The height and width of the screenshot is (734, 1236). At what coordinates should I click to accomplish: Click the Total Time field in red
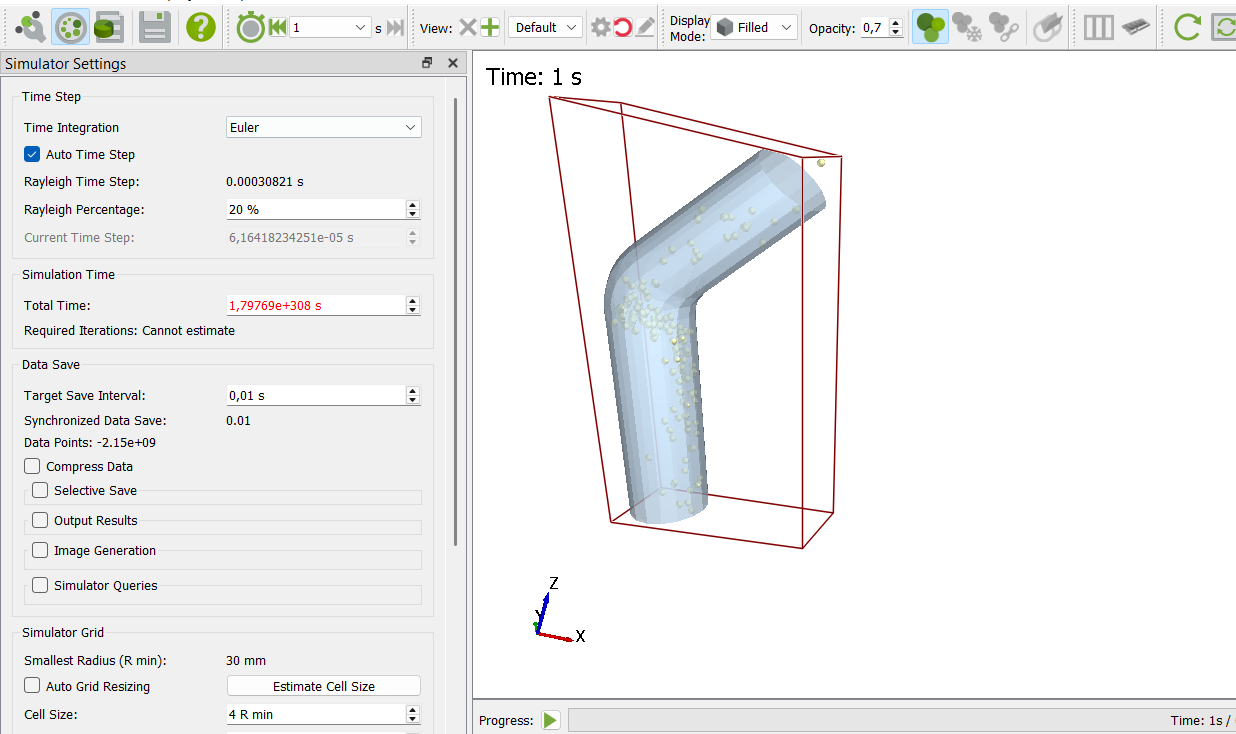coord(316,305)
